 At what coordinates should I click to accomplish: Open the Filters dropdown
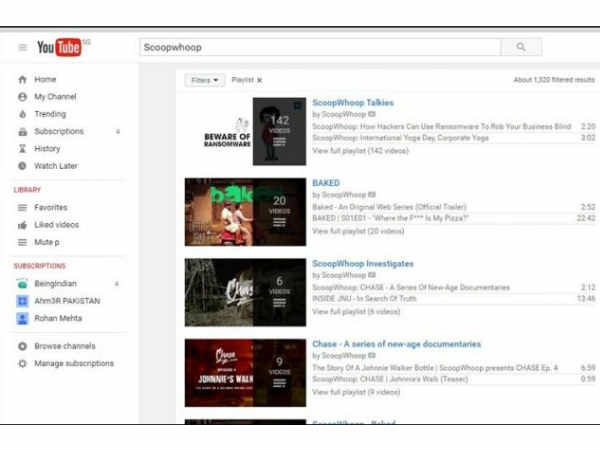pyautogui.click(x=205, y=80)
